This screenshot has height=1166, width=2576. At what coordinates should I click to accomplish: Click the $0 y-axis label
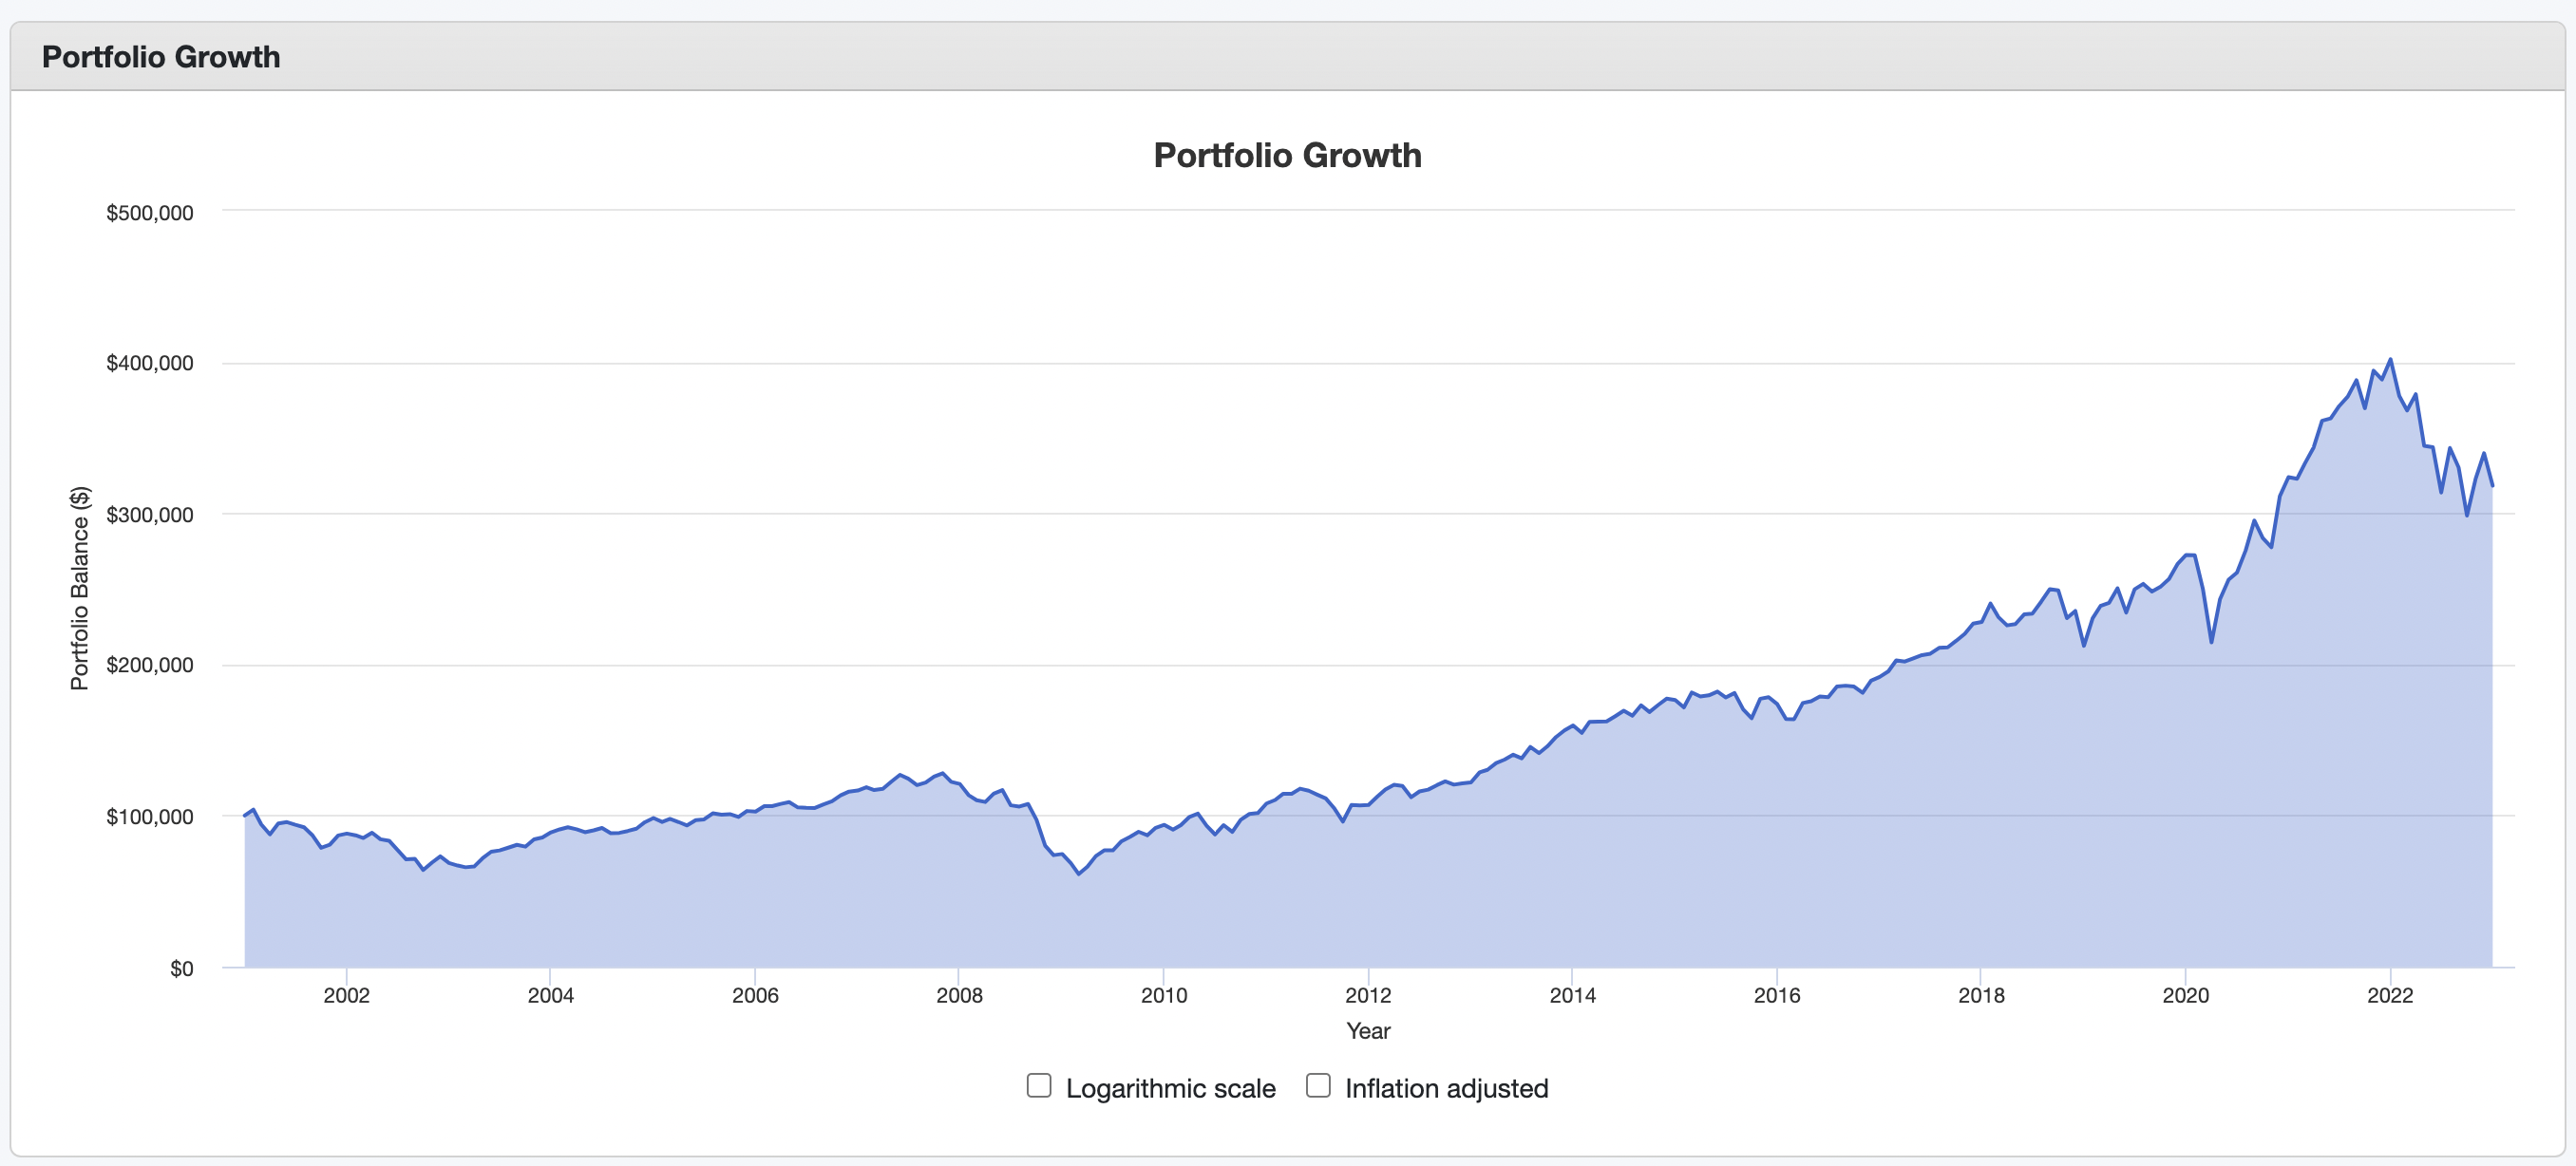pyautogui.click(x=181, y=968)
